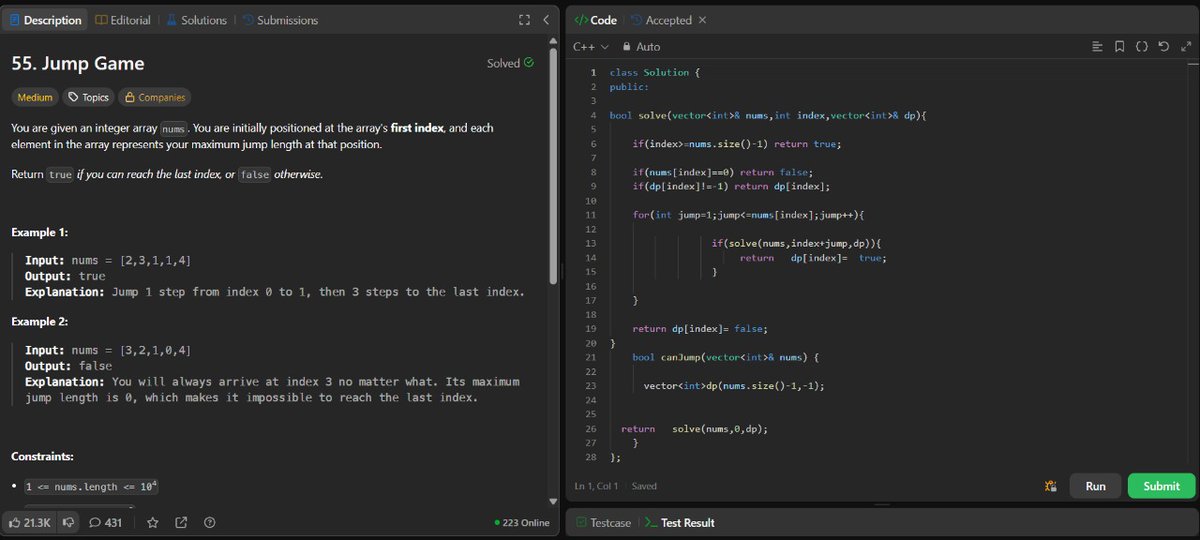Click the debugger icon beside Run
Screen dimensions: 1200x540
[x=1050, y=486]
